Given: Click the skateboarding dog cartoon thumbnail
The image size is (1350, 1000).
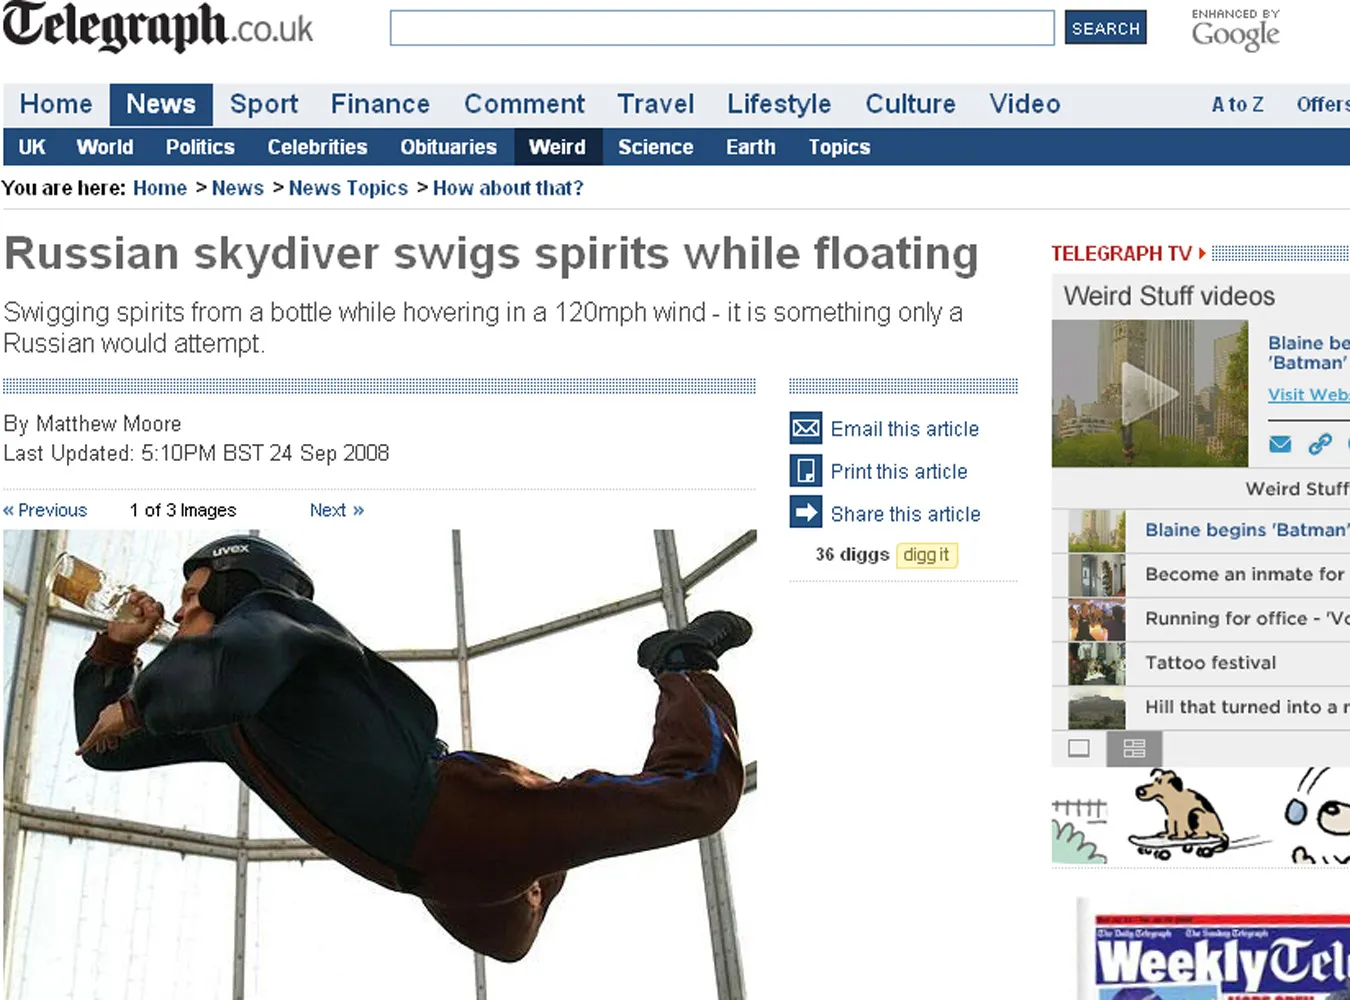Looking at the screenshot, I should 1180,816.
